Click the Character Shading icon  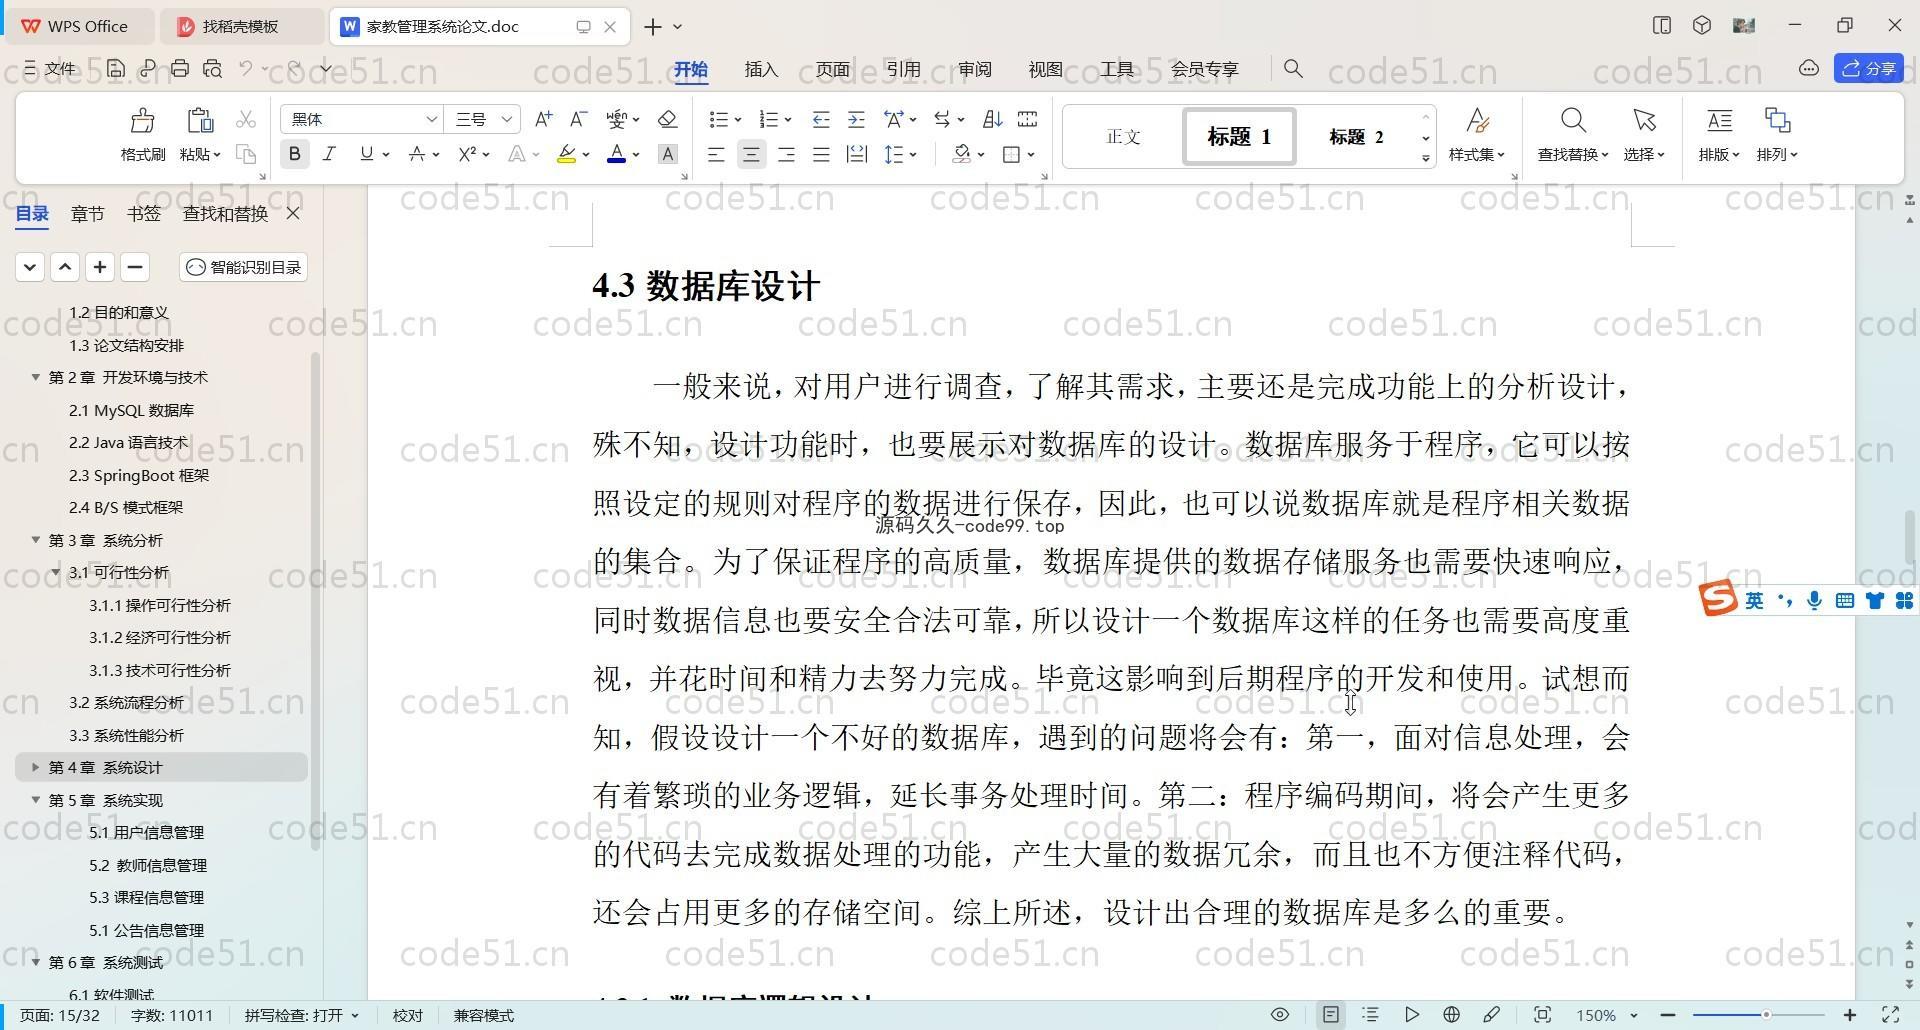coord(668,154)
